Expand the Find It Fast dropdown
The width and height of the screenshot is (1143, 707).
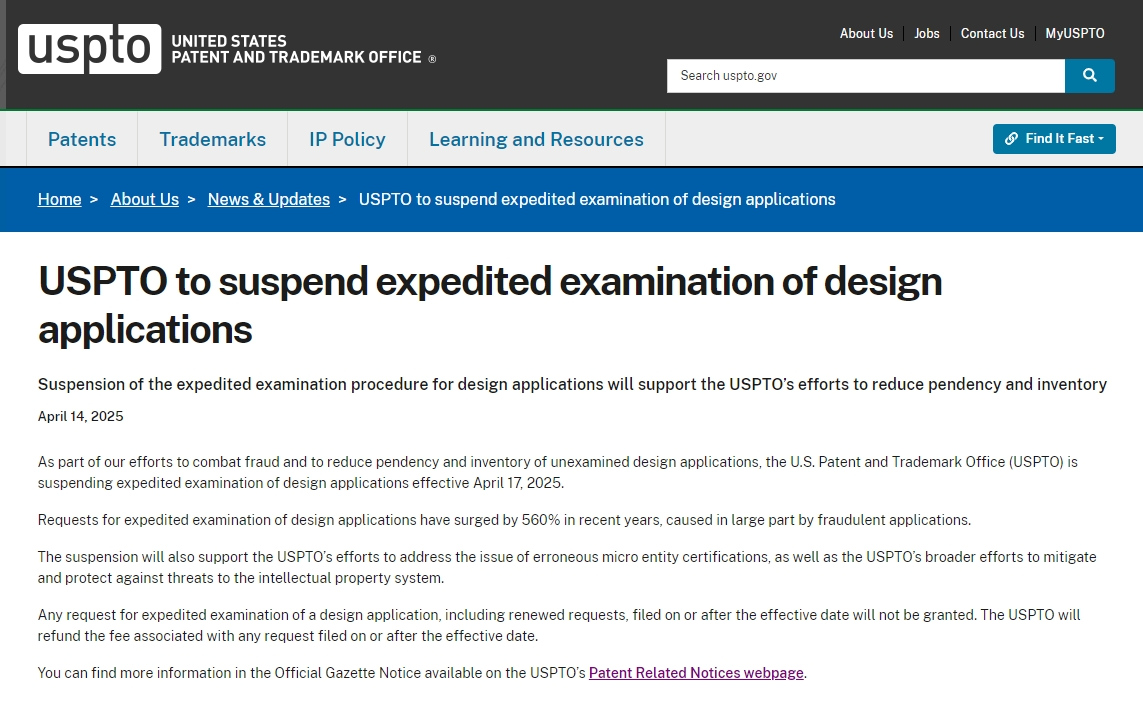(x=1054, y=138)
